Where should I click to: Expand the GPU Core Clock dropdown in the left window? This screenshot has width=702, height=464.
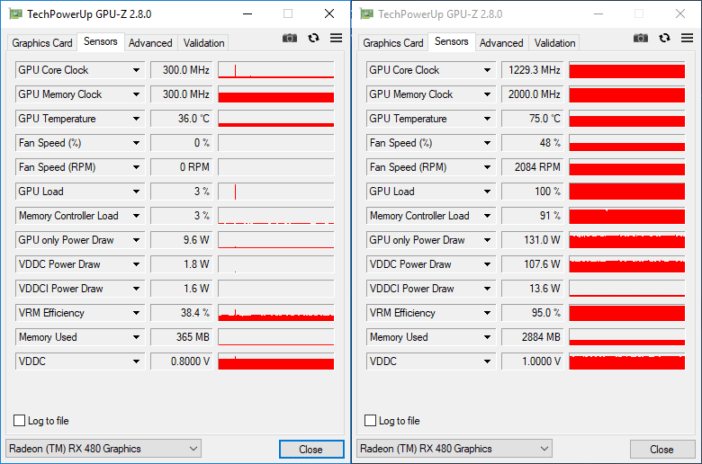click(x=136, y=70)
